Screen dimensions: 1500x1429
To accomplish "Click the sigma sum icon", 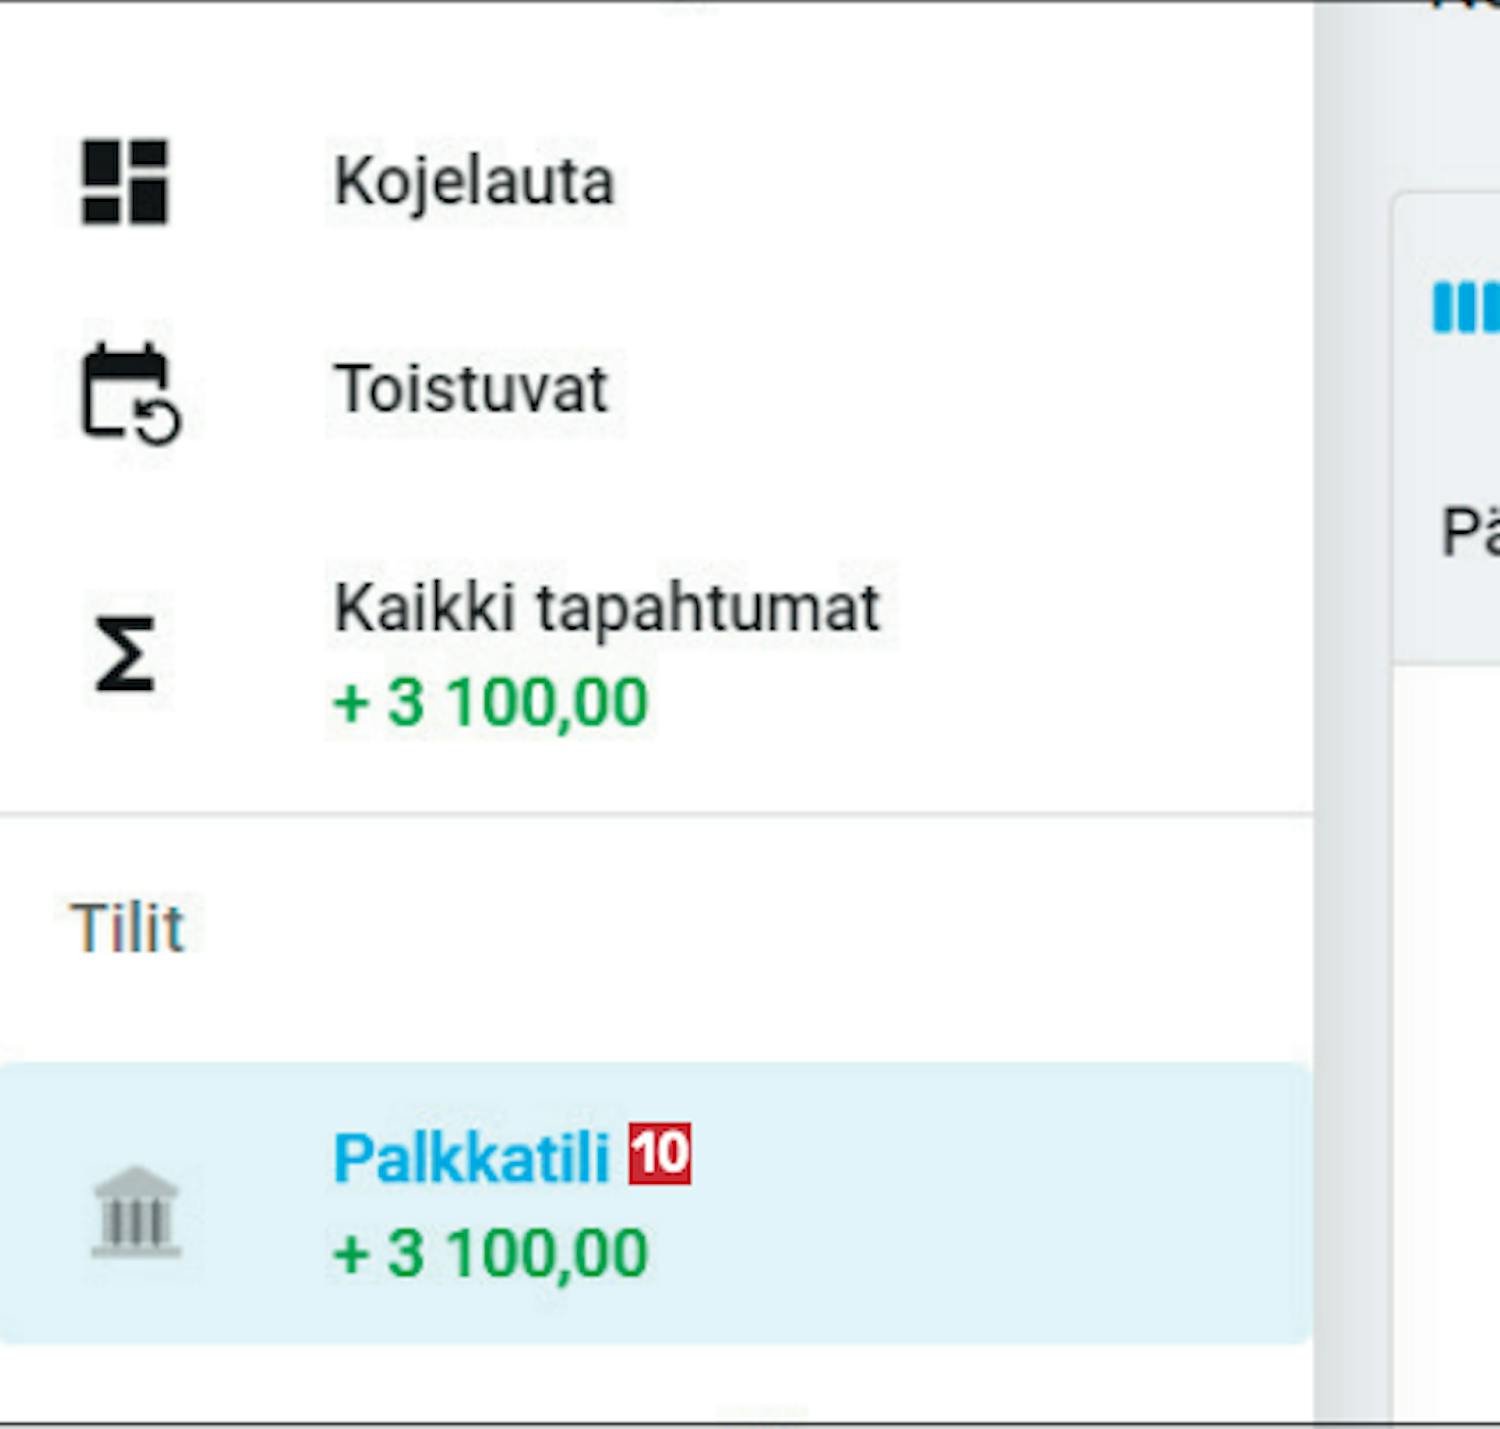I will pyautogui.click(x=125, y=654).
